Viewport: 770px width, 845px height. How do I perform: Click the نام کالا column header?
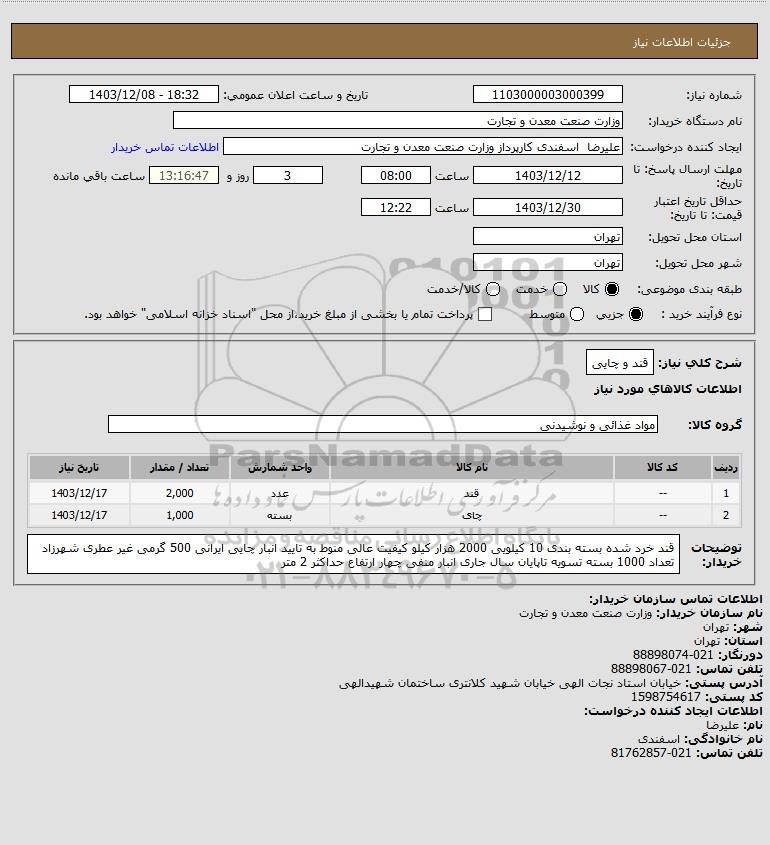pos(471,467)
